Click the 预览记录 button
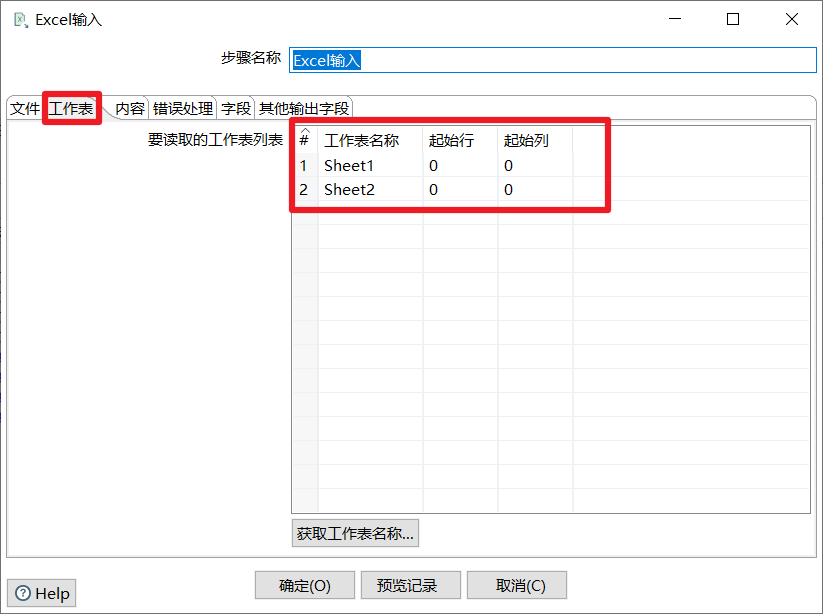This screenshot has width=823, height=614. click(411, 585)
